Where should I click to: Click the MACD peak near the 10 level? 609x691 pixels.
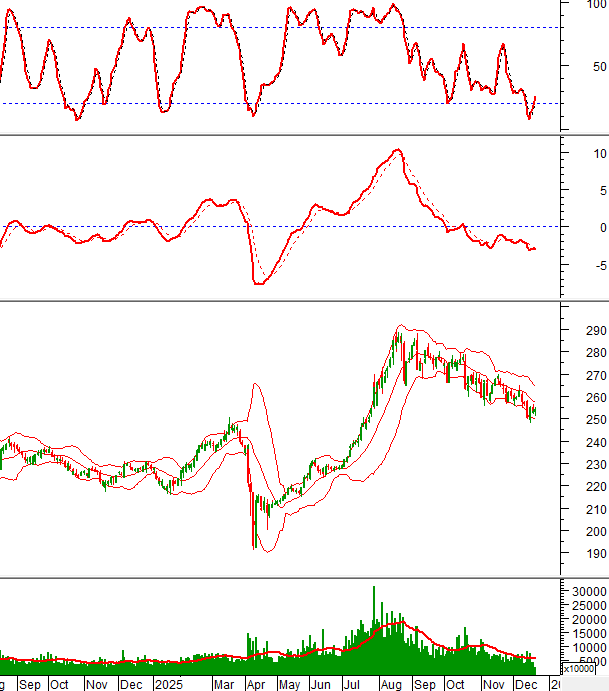397,150
